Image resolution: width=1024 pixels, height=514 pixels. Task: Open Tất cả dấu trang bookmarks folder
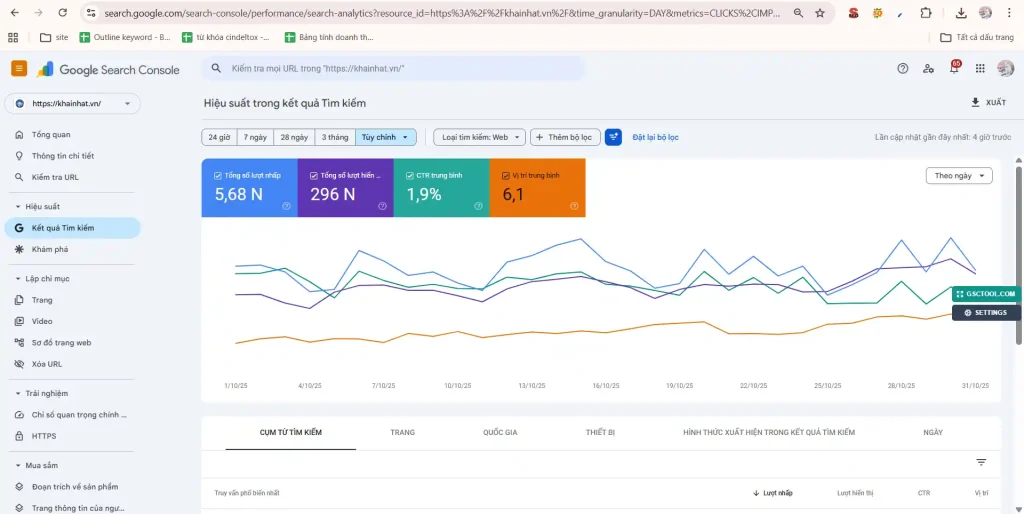[x=977, y=37]
